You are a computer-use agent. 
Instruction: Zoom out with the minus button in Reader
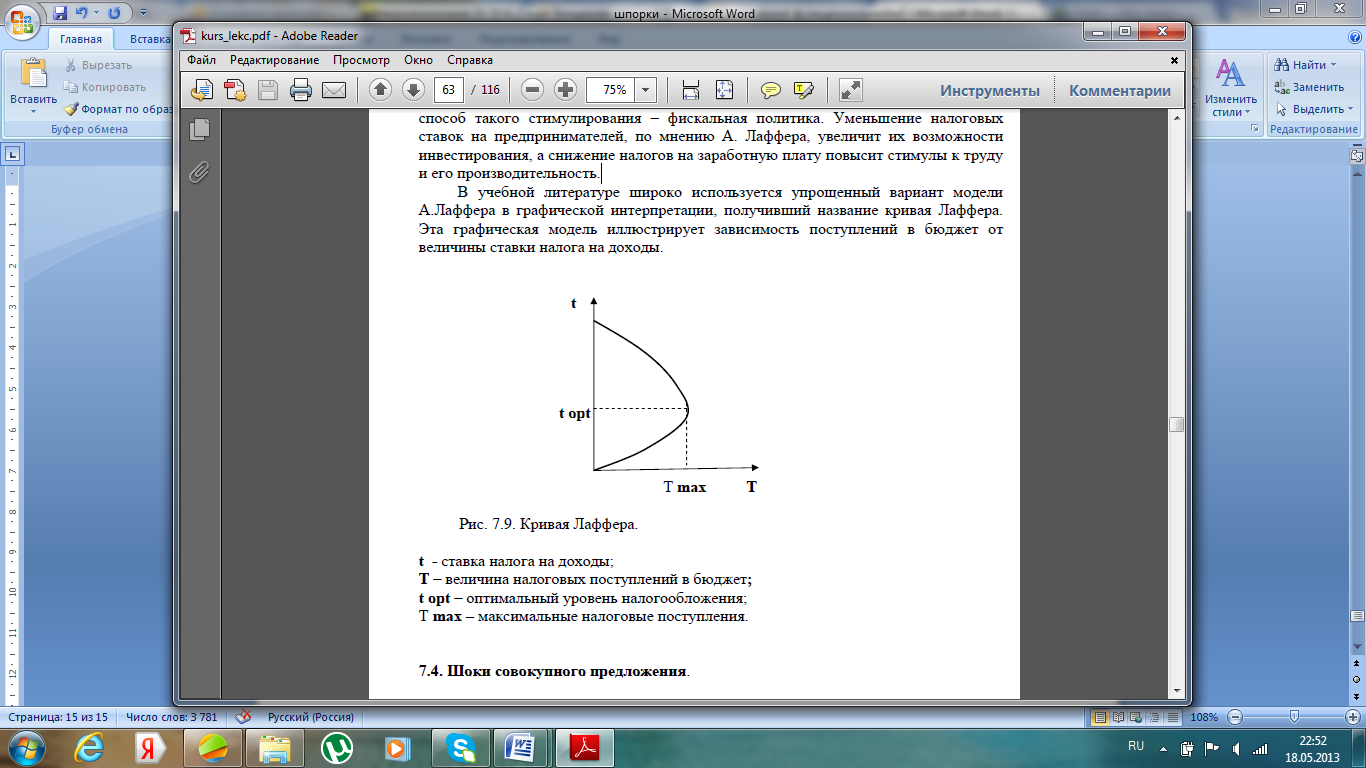533,90
